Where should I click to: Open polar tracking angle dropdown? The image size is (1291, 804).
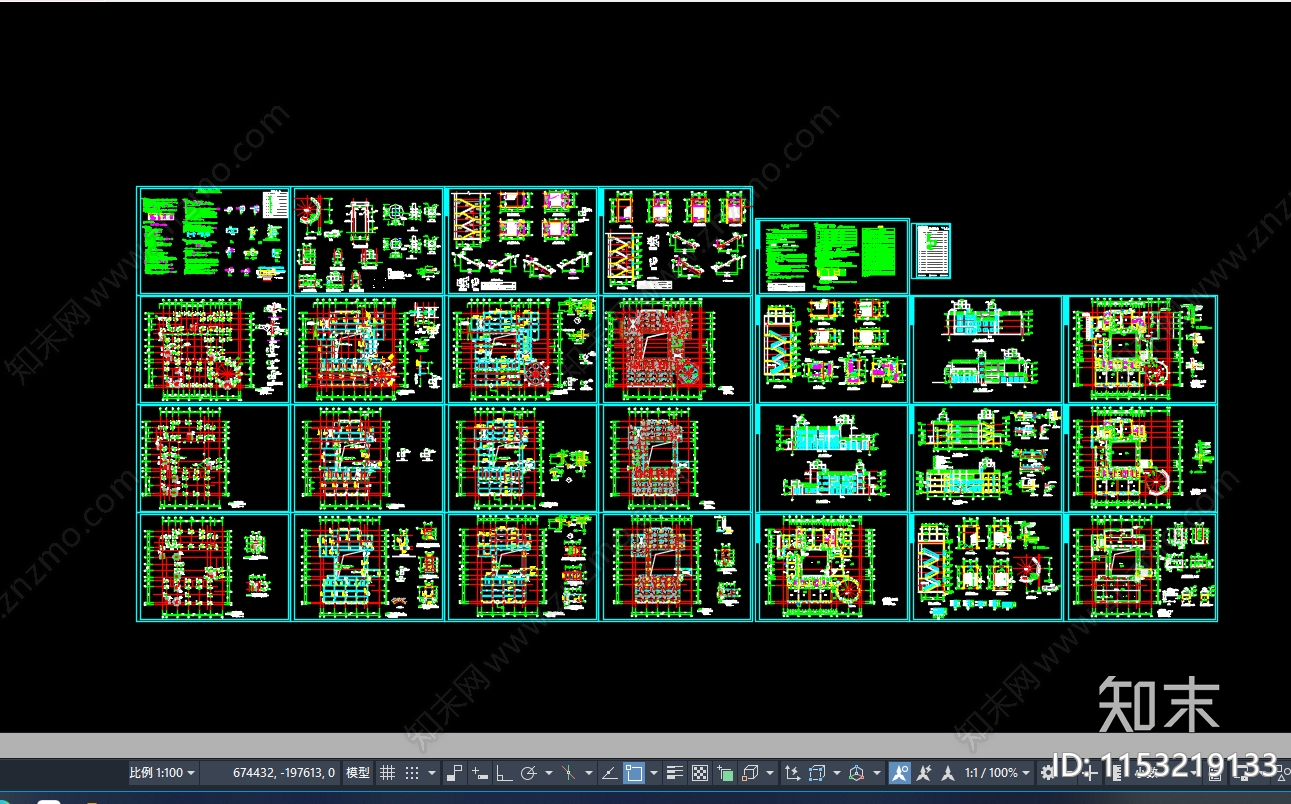(549, 772)
